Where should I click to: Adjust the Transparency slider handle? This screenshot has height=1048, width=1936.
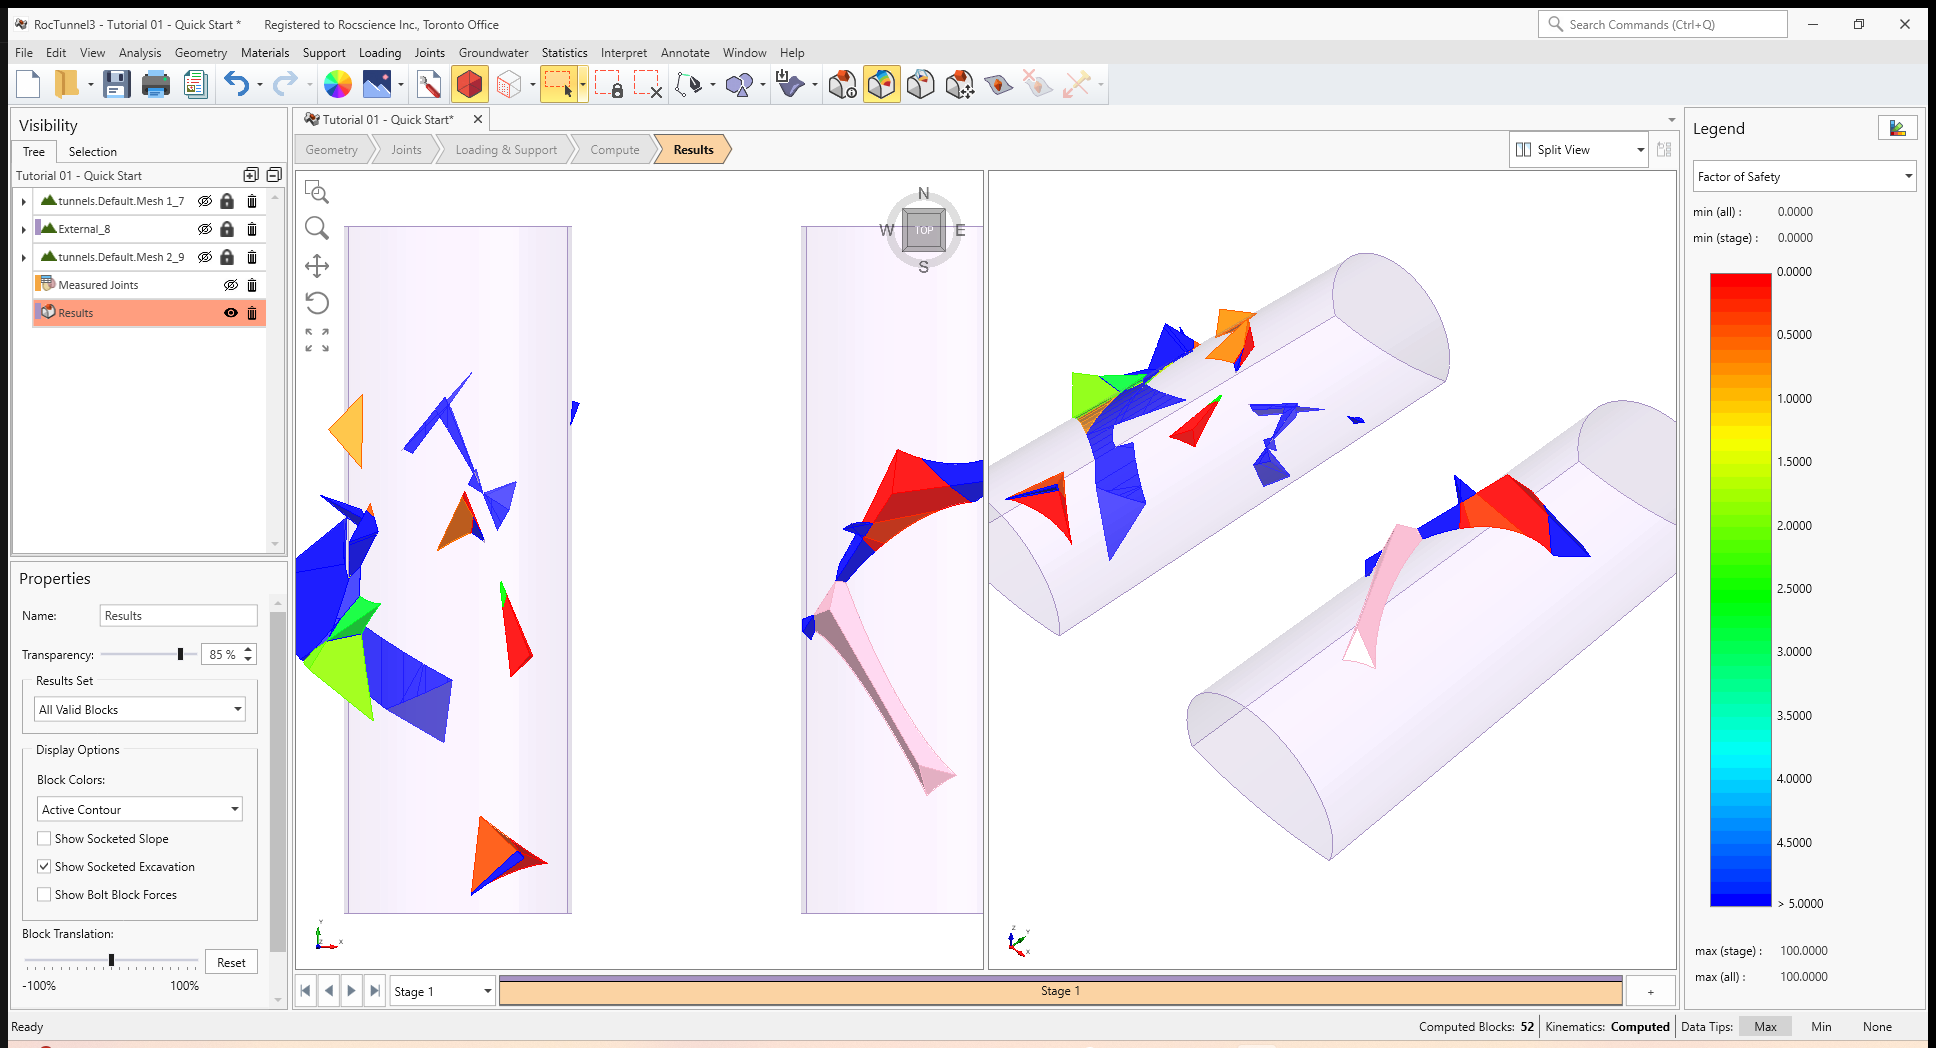point(180,654)
